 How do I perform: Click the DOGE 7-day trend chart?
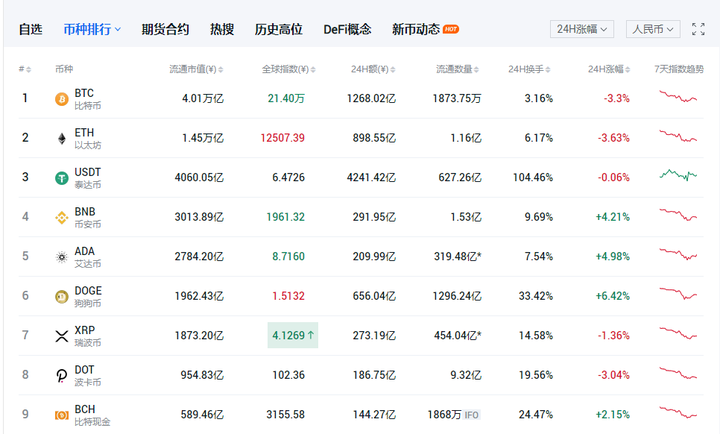click(x=678, y=293)
